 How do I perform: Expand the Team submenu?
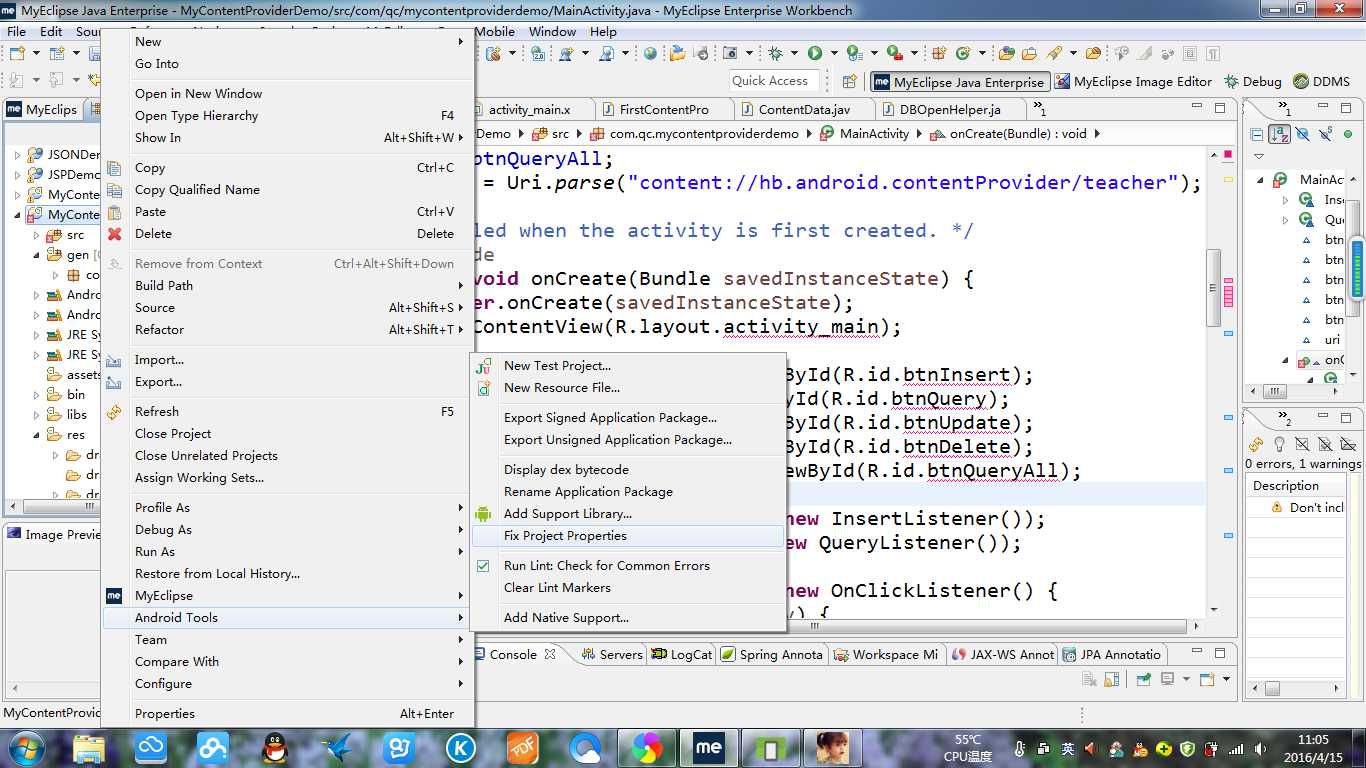288,640
